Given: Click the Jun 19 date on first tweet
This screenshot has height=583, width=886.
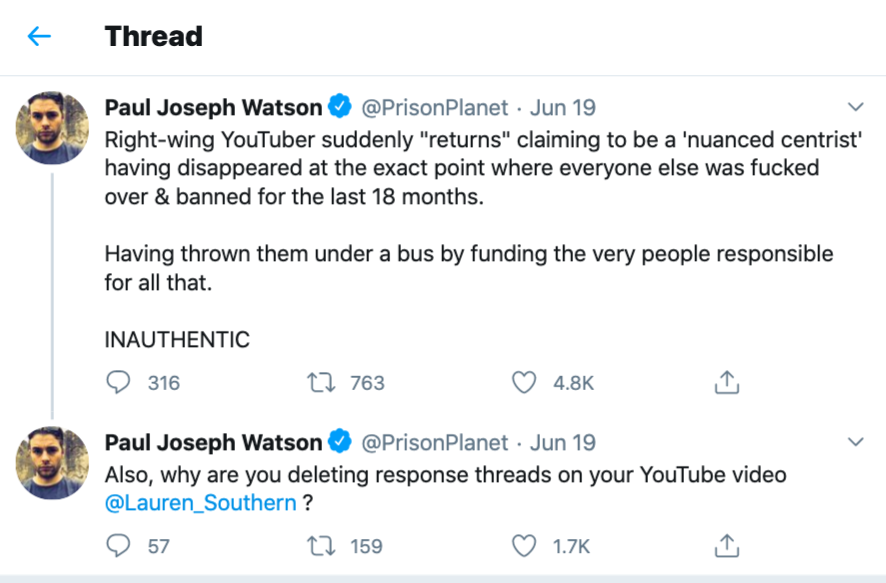Looking at the screenshot, I should [563, 107].
